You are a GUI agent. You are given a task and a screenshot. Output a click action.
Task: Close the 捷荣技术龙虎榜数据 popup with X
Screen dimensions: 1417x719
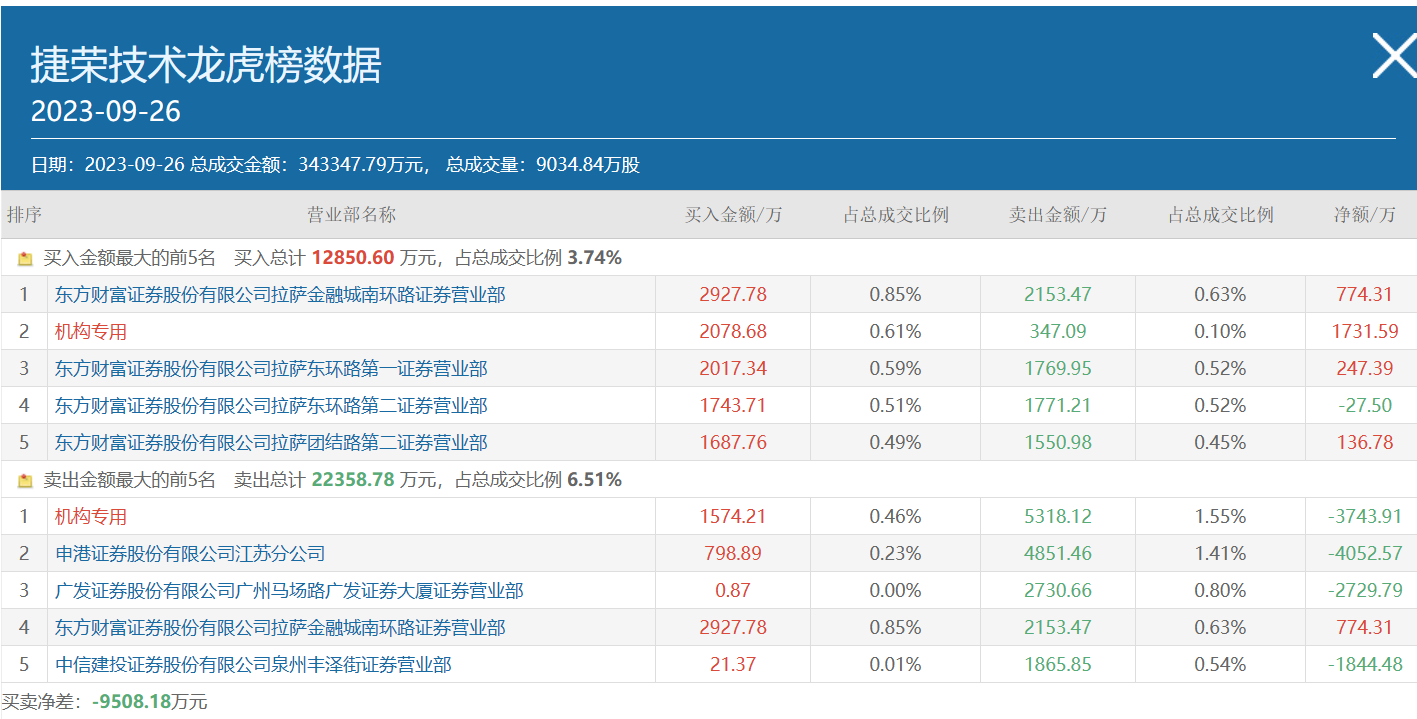1394,55
